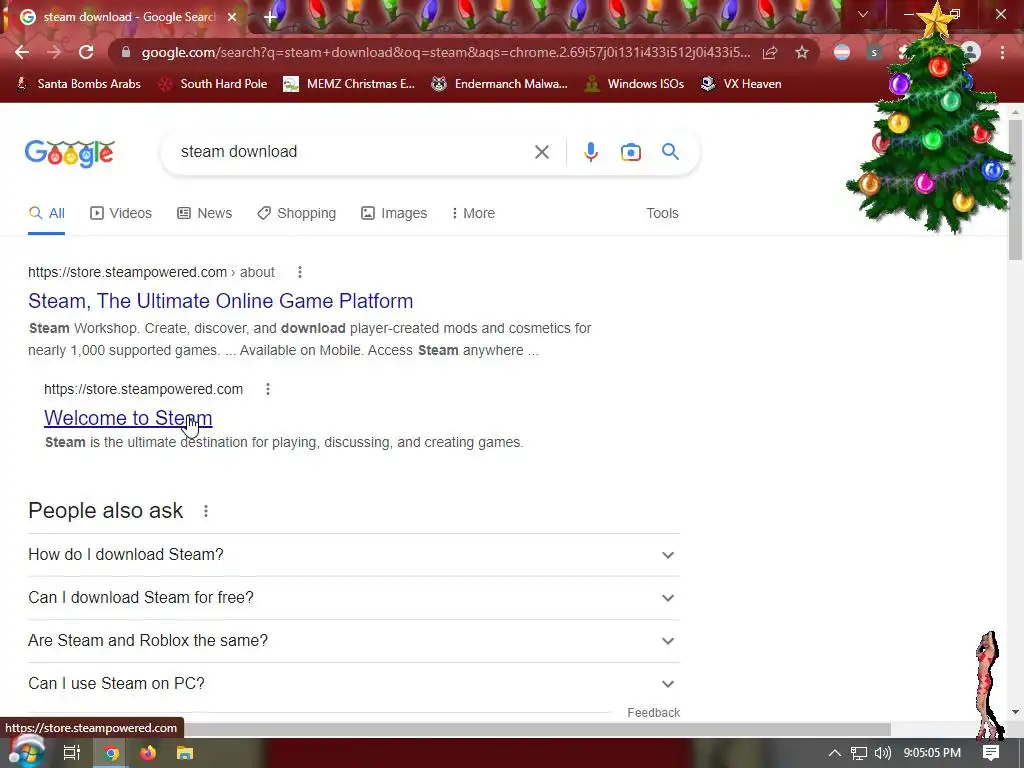Image resolution: width=1024 pixels, height=768 pixels.
Task: Click into the search box text
Action: click(239, 152)
